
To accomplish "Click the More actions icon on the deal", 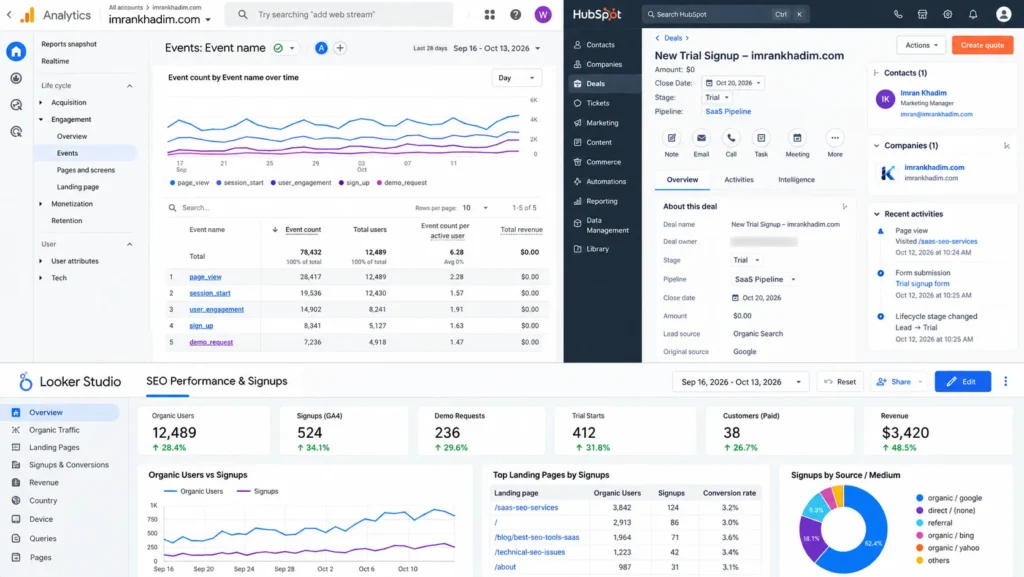I will point(835,138).
